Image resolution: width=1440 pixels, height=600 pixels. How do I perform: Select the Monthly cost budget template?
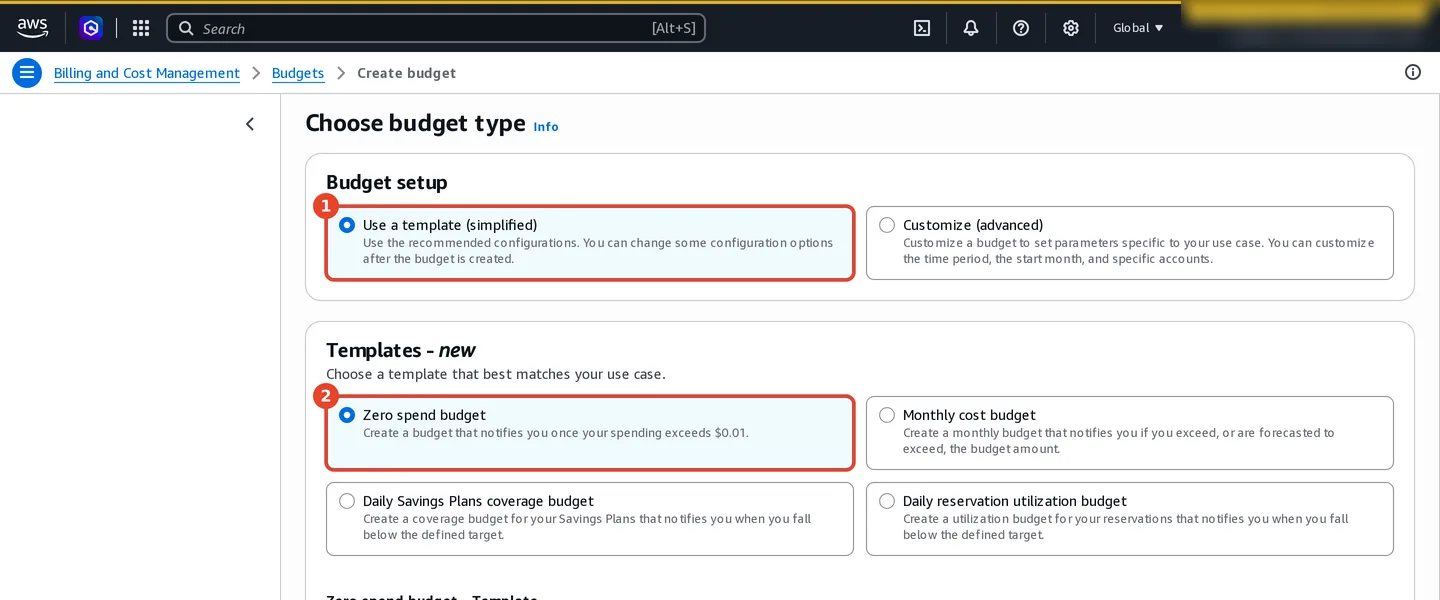pyautogui.click(x=1130, y=433)
